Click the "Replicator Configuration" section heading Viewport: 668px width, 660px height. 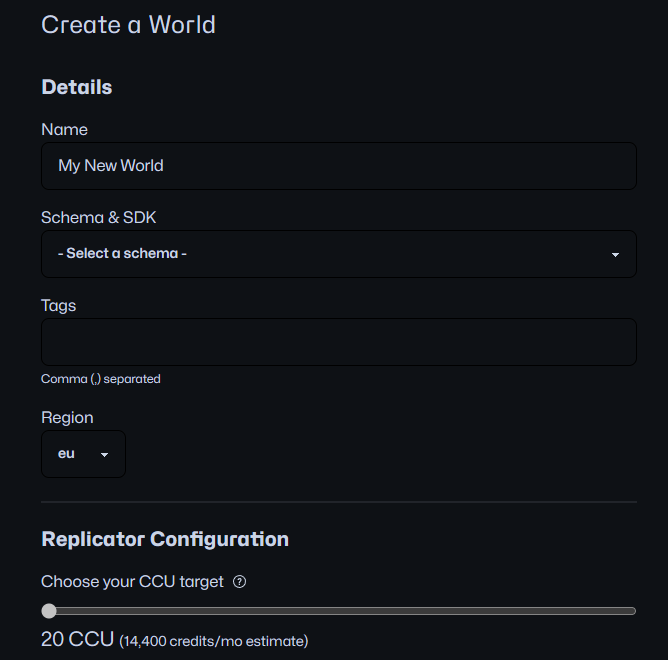165,540
